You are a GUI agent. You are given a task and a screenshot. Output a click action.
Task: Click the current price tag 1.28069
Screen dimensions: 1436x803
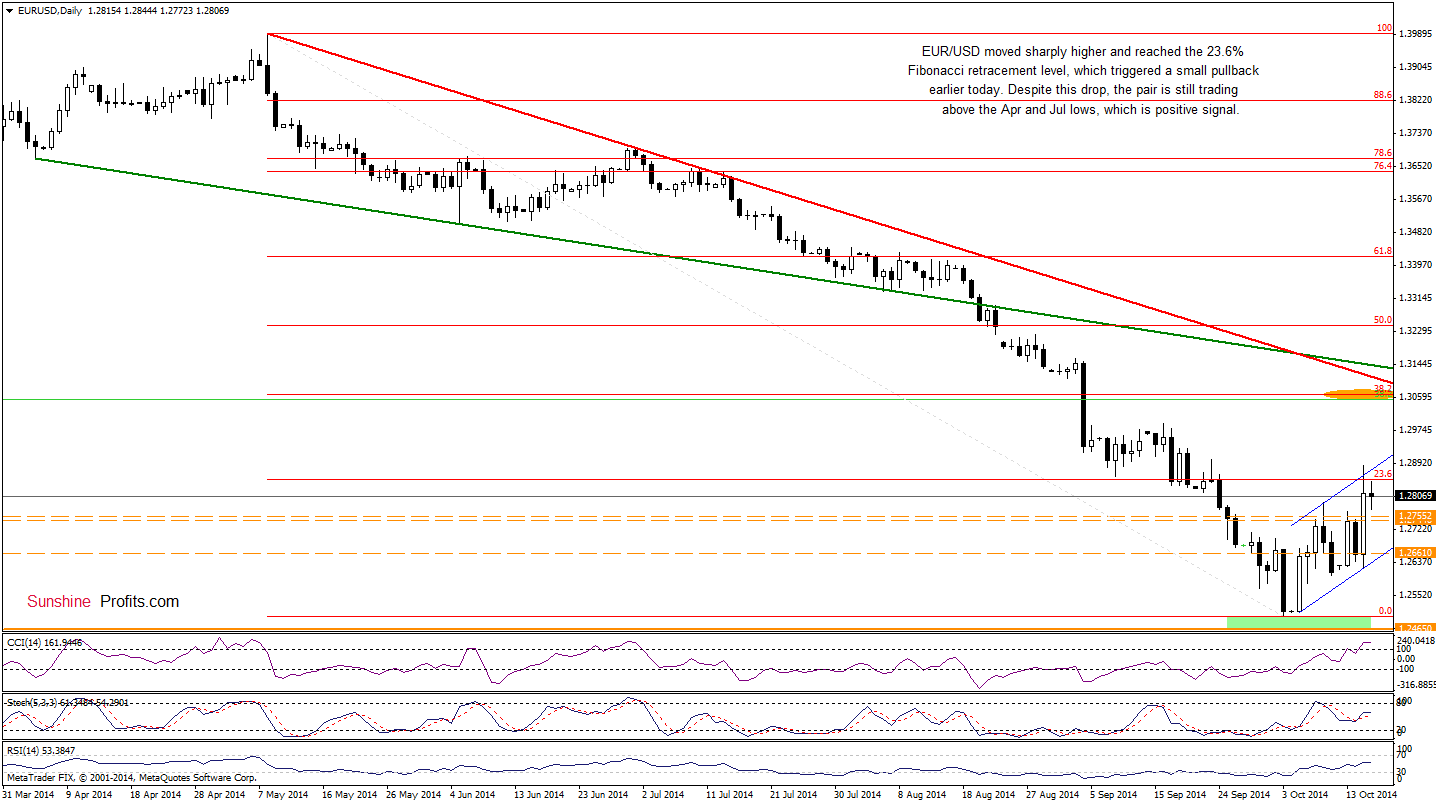coord(1416,495)
